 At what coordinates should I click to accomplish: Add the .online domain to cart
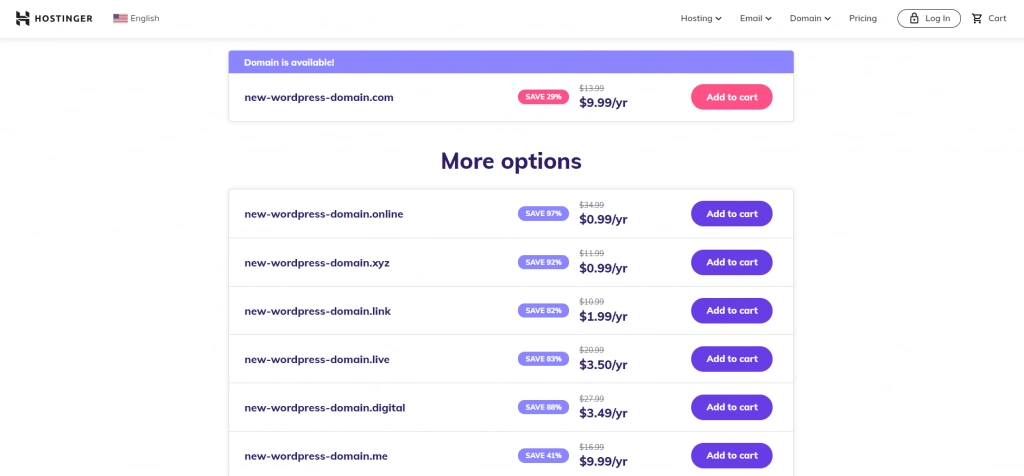tap(731, 214)
